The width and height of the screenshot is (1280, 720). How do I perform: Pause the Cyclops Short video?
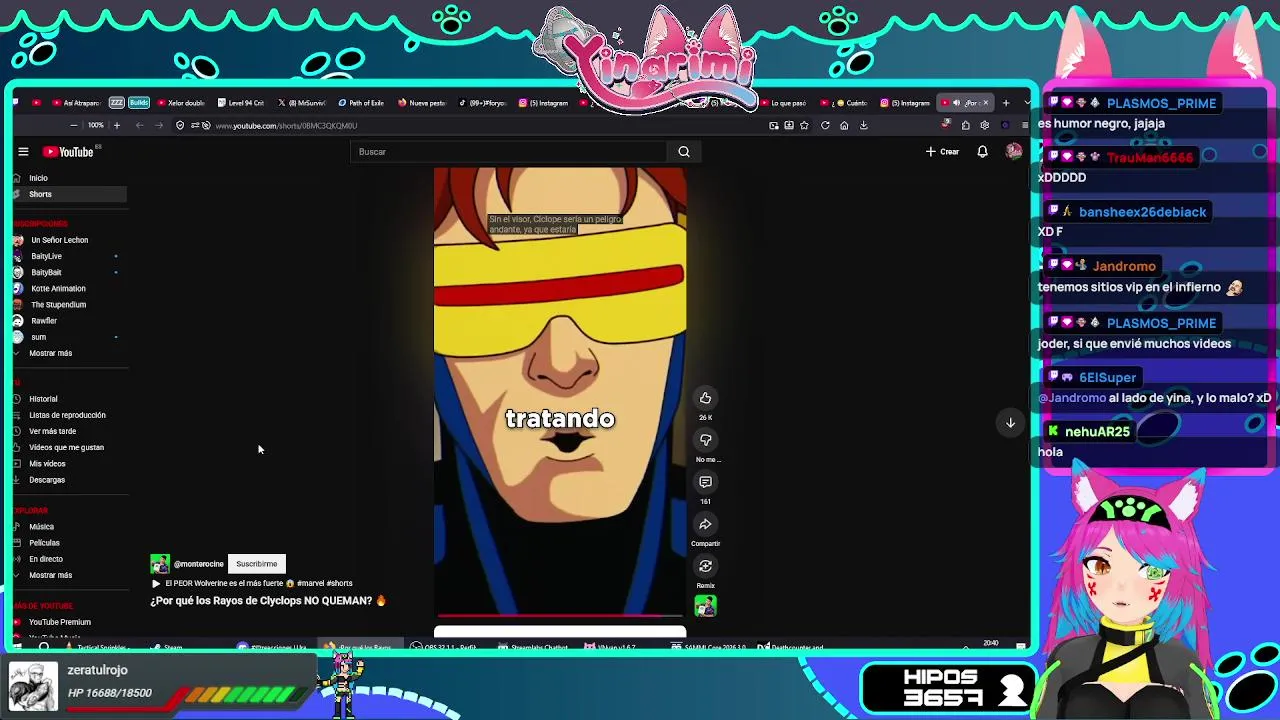point(560,390)
